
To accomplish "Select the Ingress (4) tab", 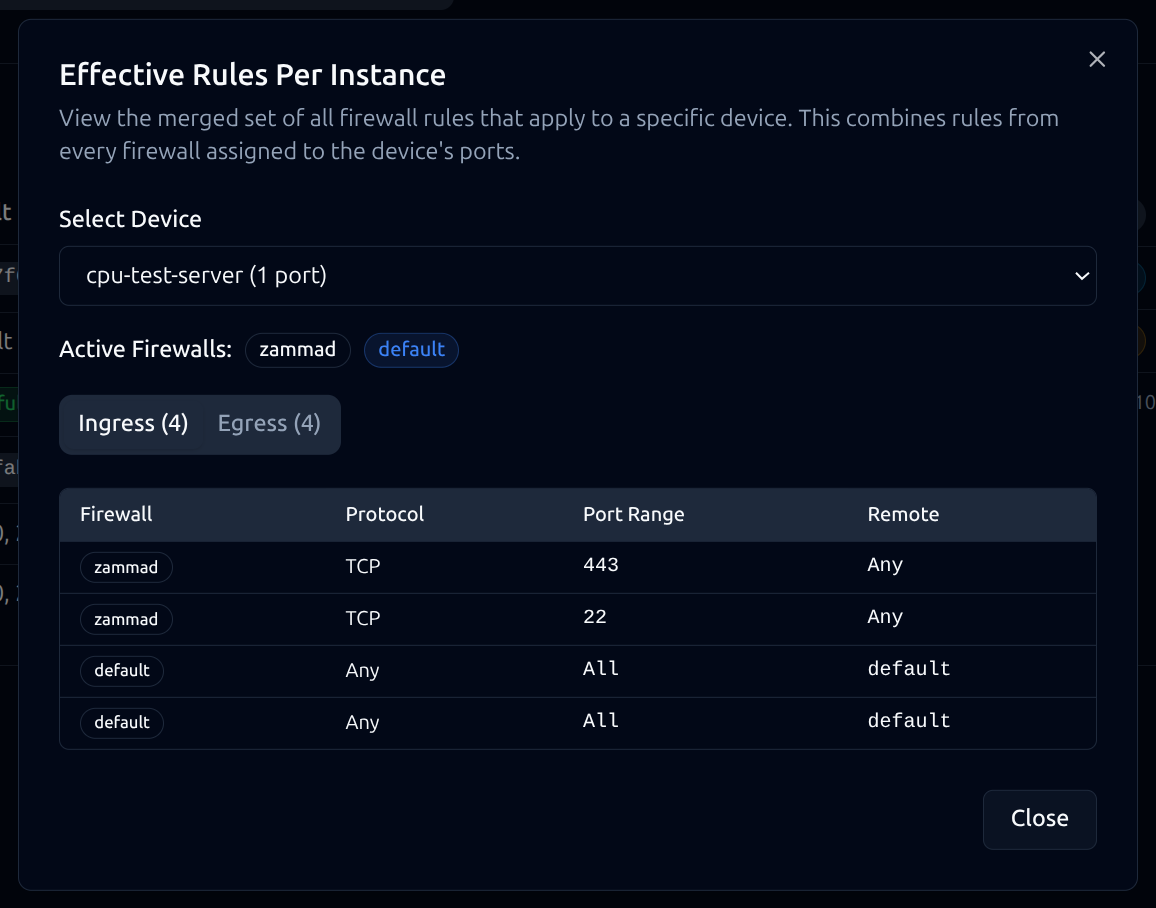I will 132,423.
